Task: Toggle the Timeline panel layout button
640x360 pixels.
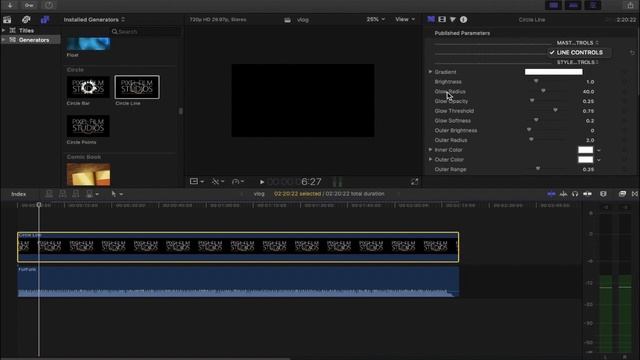Action: [573, 5]
